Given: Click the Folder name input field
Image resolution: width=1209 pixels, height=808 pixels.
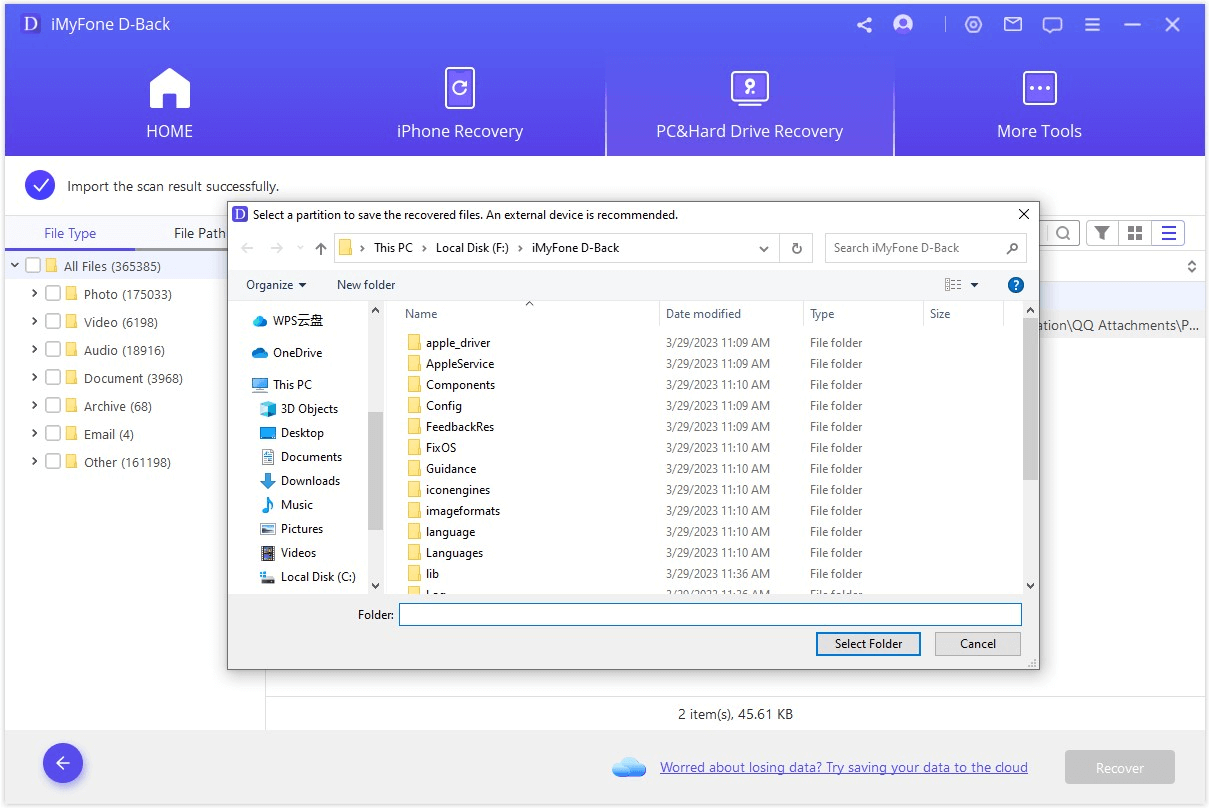Looking at the screenshot, I should [x=709, y=614].
